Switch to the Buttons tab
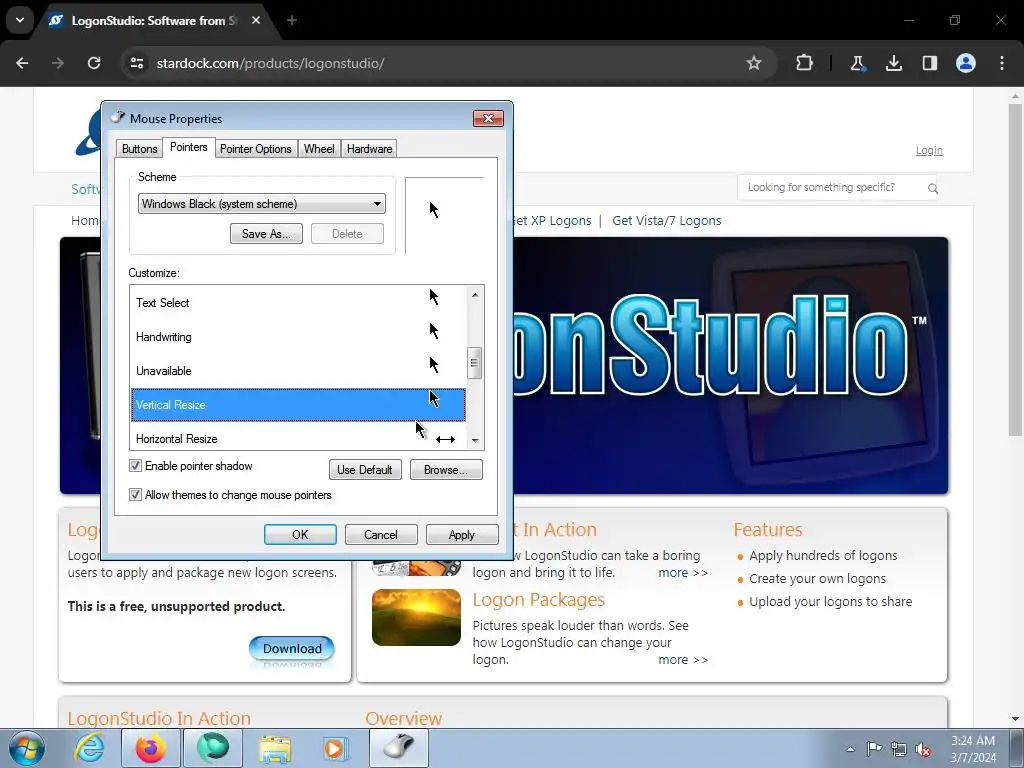The width and height of the screenshot is (1024, 768). point(139,149)
